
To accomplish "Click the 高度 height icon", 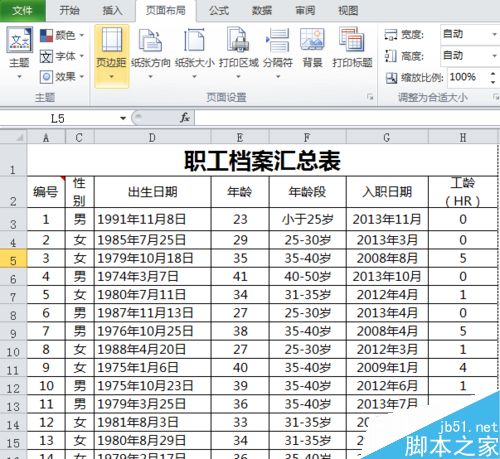I will (x=391, y=56).
